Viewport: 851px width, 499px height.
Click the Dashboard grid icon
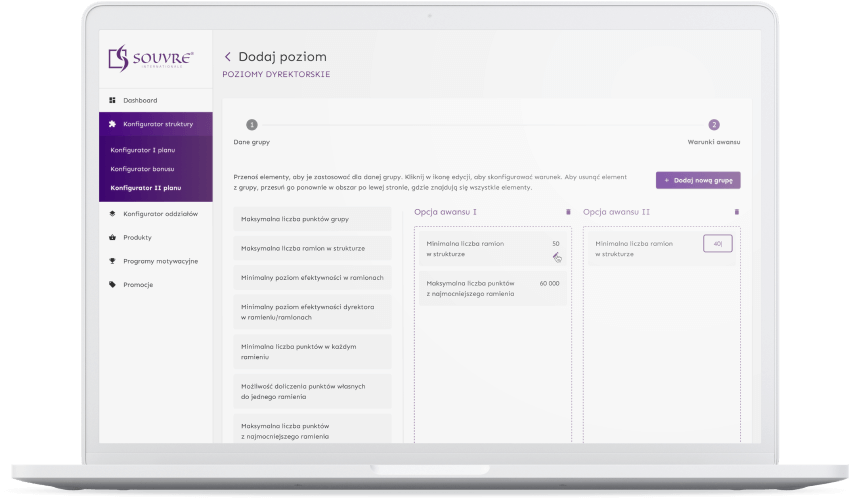click(112, 101)
